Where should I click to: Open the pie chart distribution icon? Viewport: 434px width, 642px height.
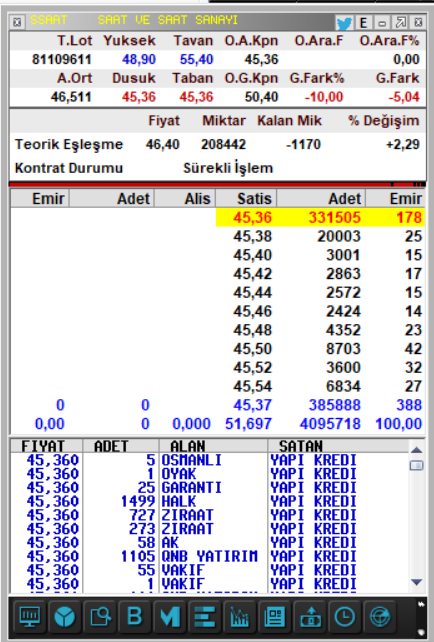[x=65, y=617]
